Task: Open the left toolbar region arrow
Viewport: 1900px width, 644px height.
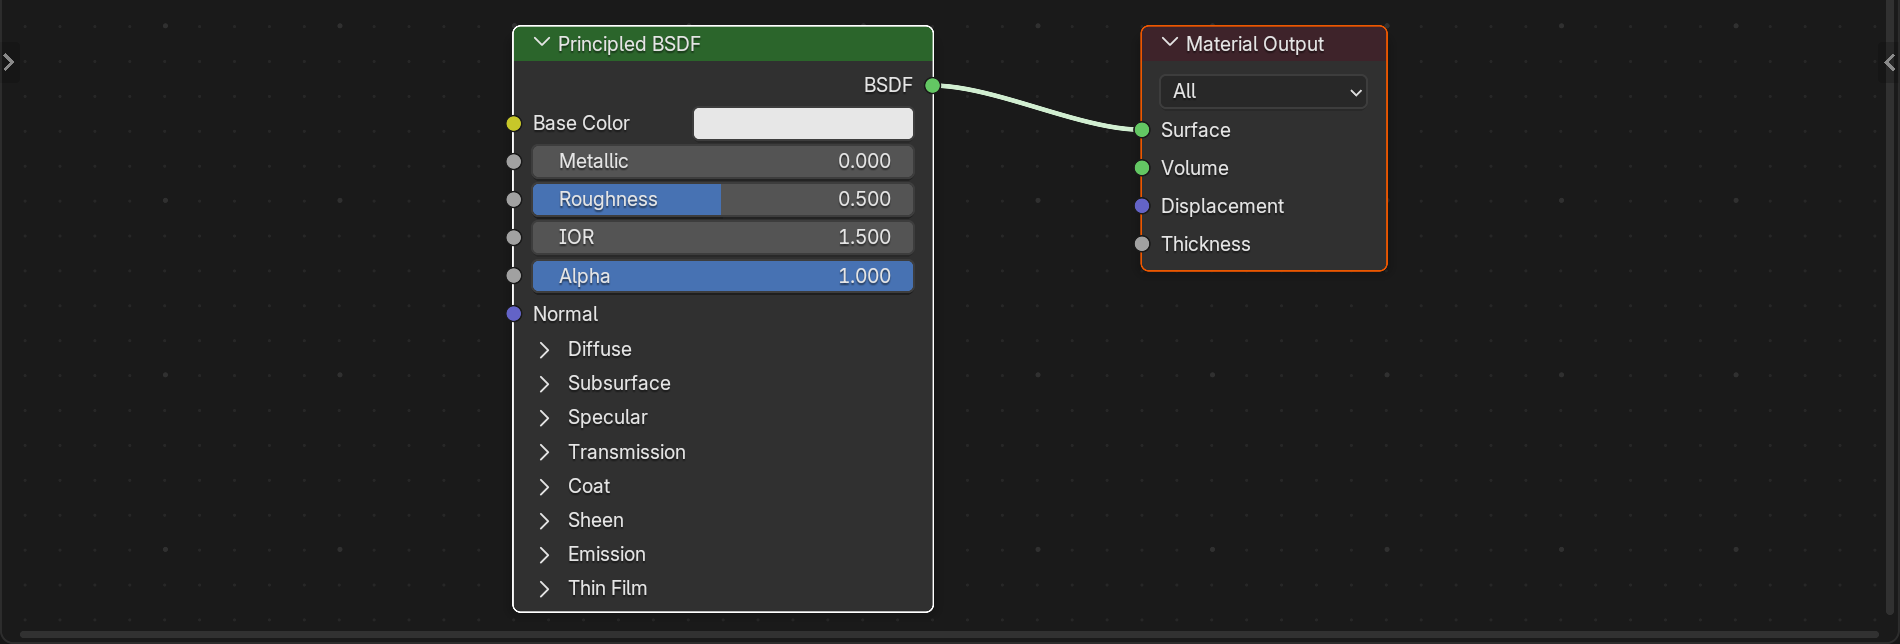Action: pos(8,62)
